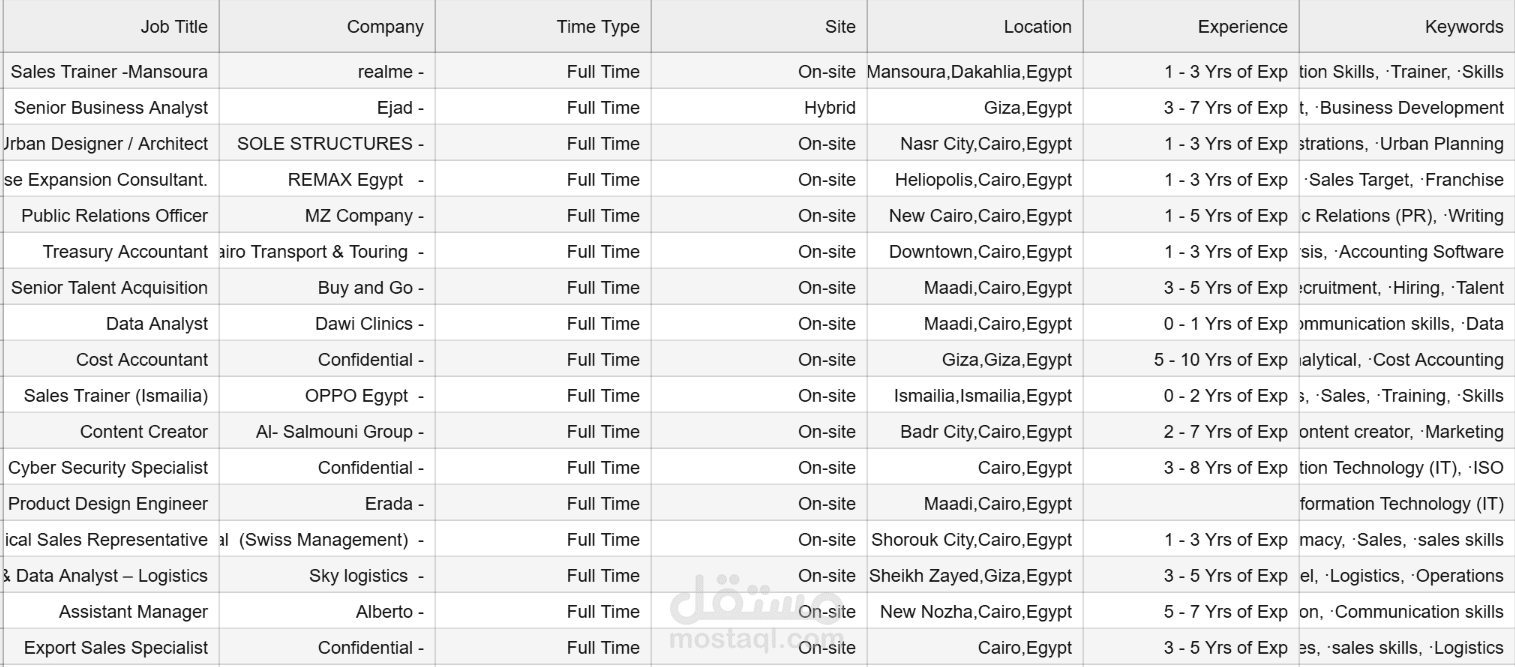Select the Hybrid site cell
The width and height of the screenshot is (1515, 667).
pos(759,107)
